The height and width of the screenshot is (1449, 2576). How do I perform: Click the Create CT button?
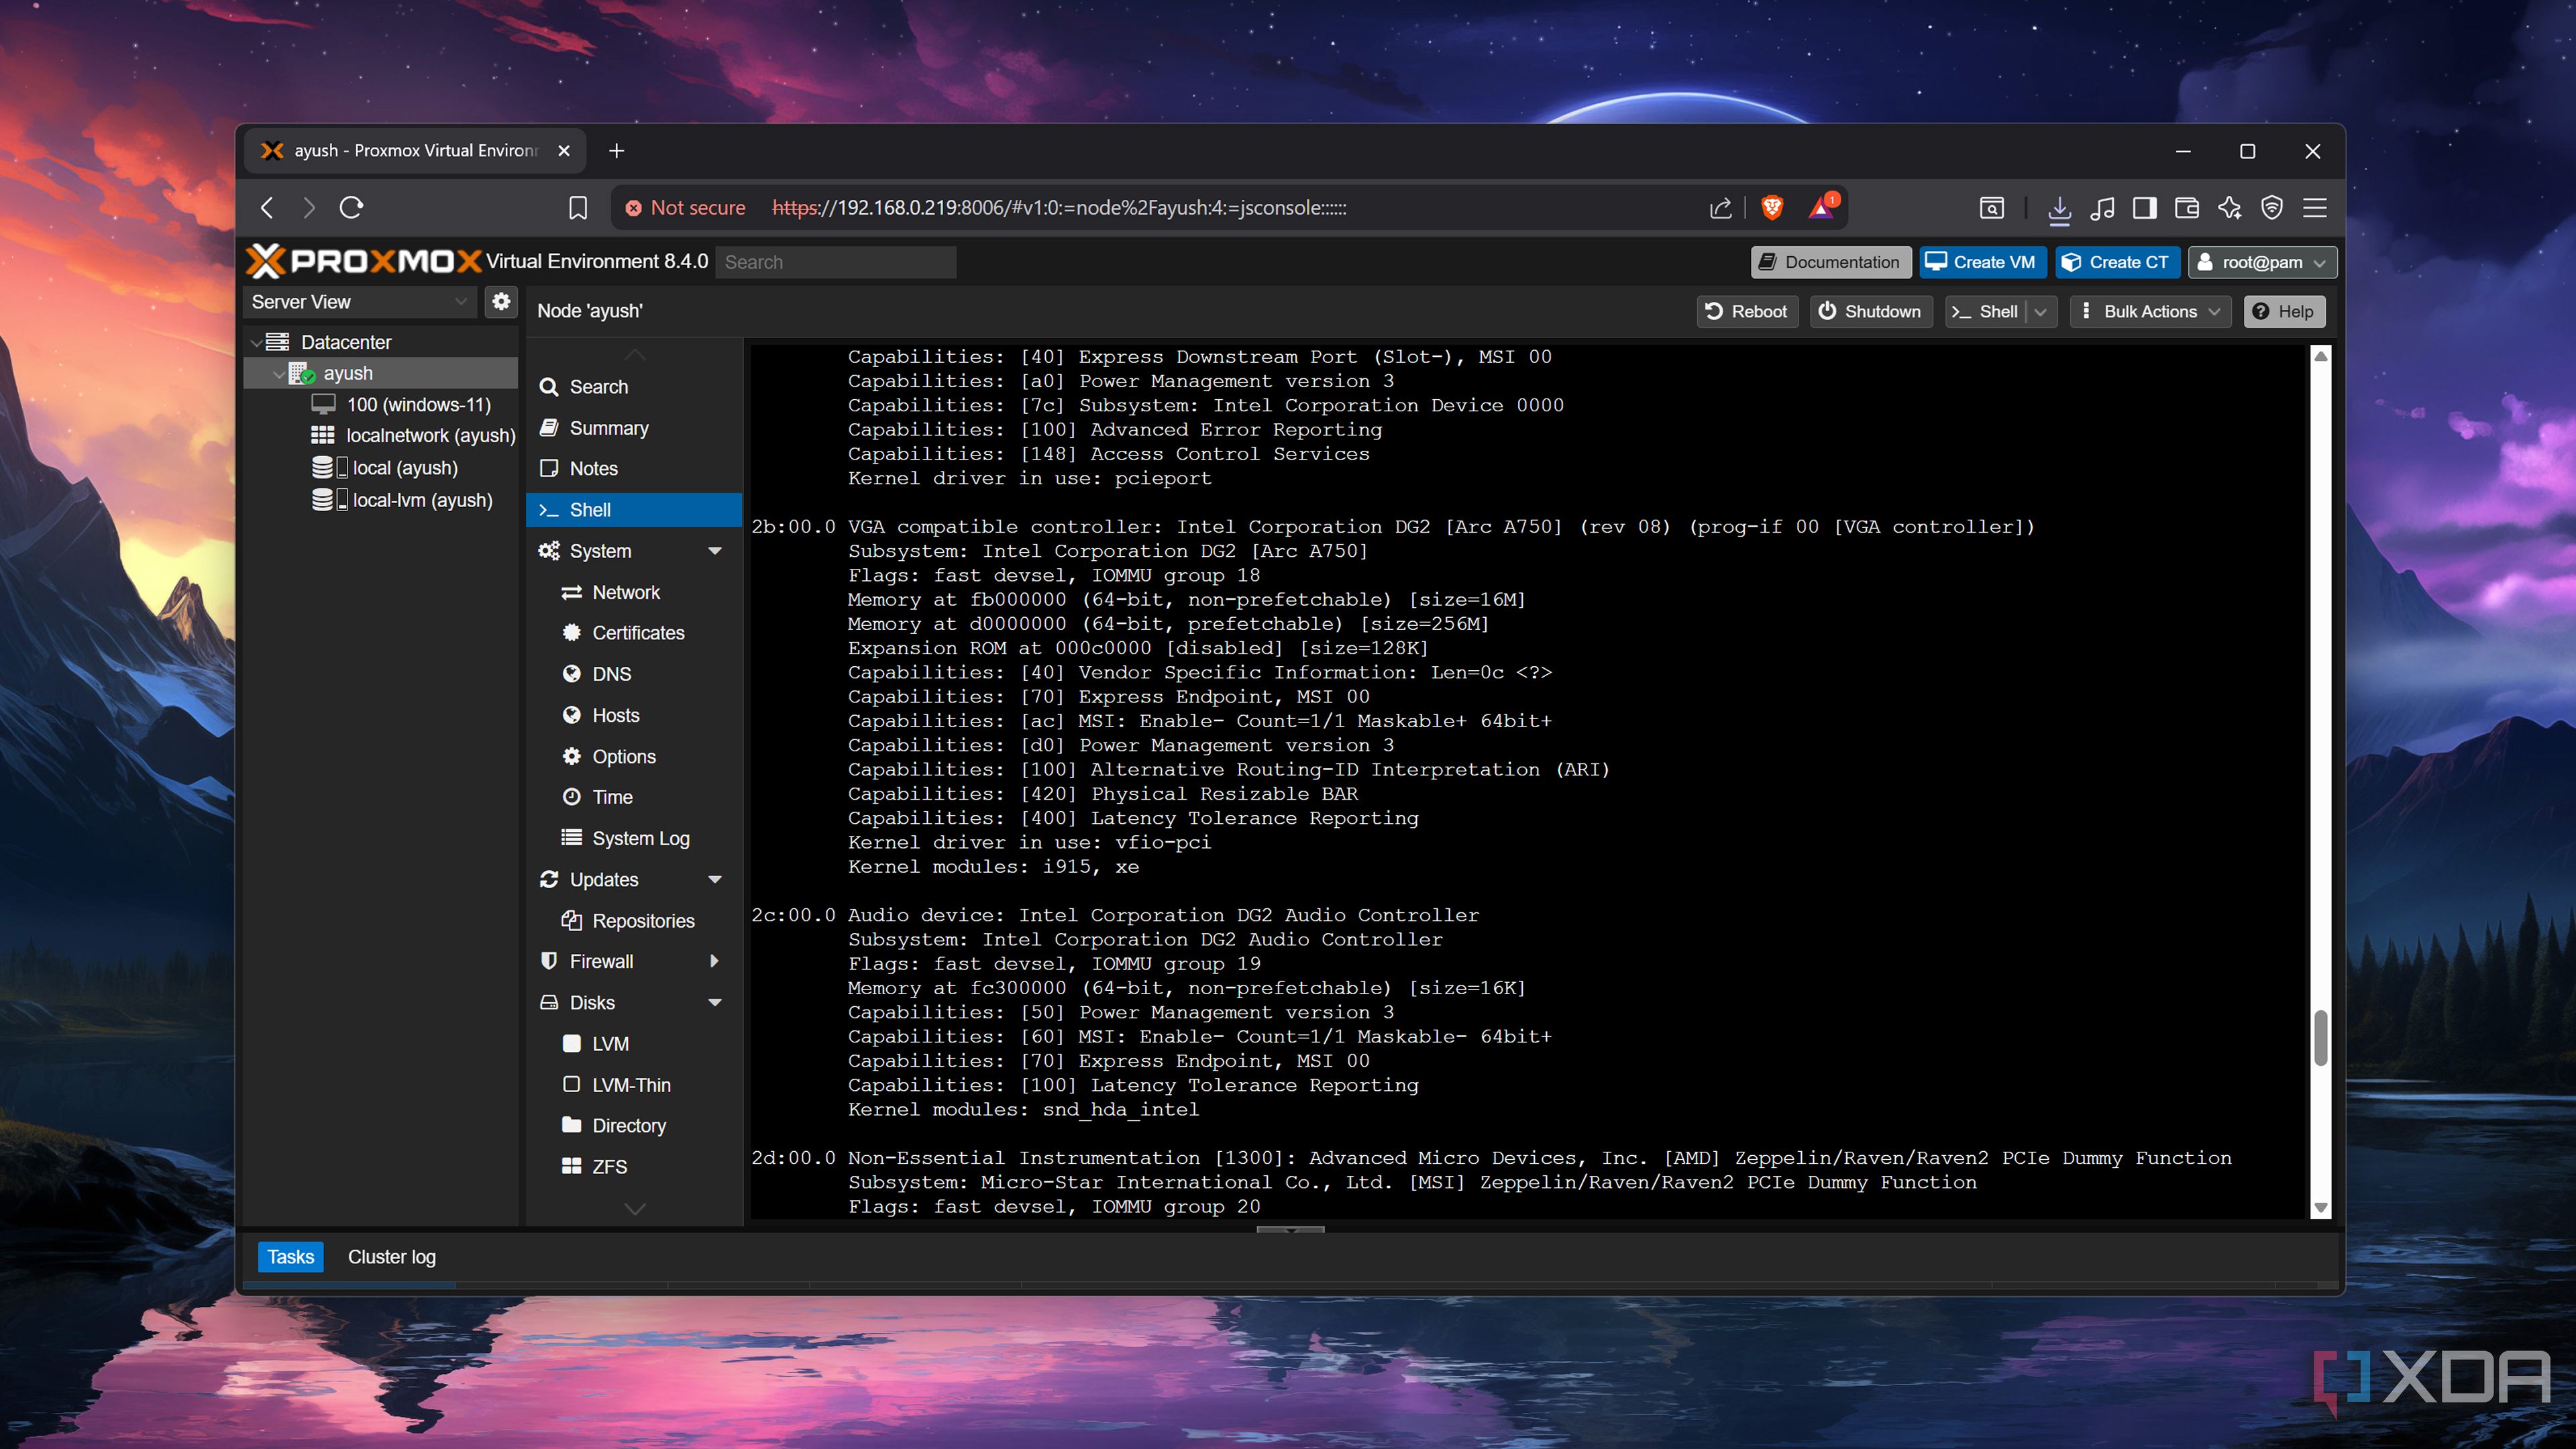click(x=2117, y=262)
